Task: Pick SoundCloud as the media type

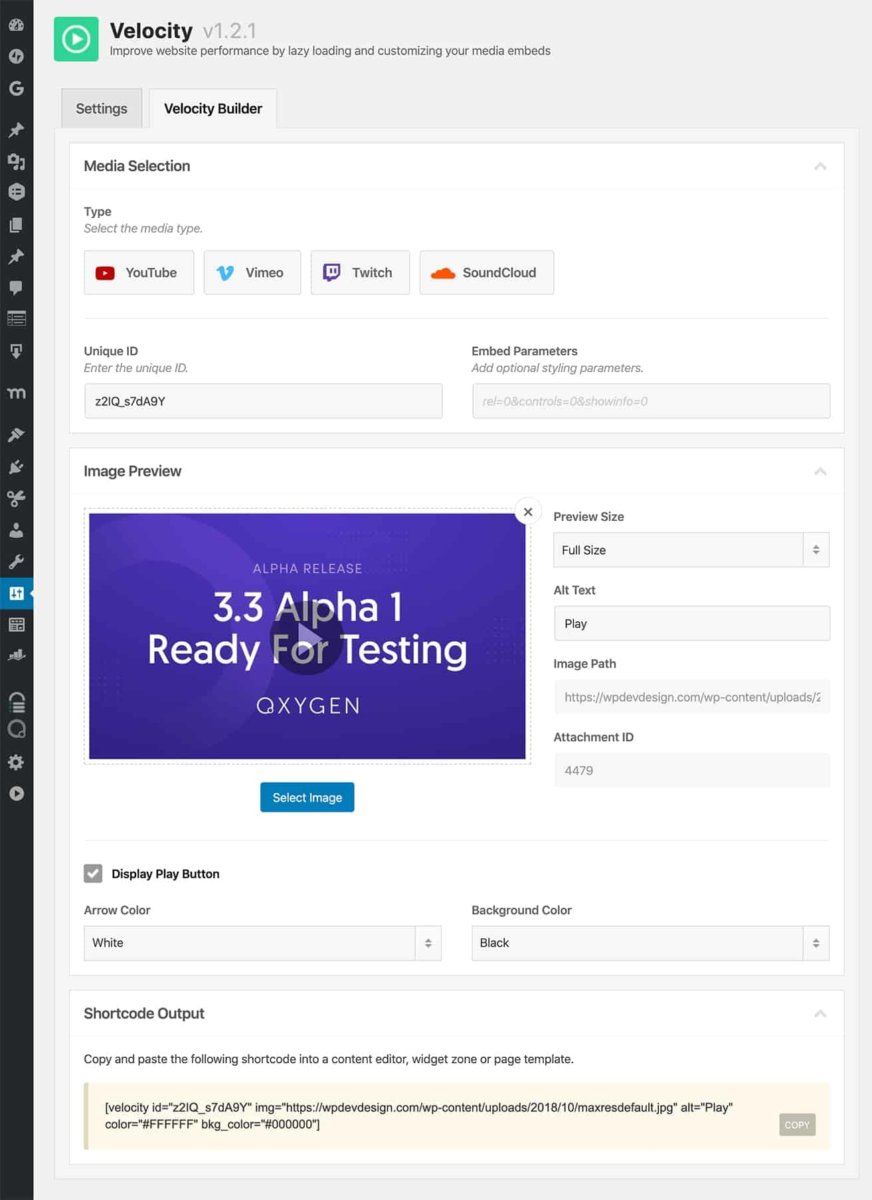Action: [486, 273]
